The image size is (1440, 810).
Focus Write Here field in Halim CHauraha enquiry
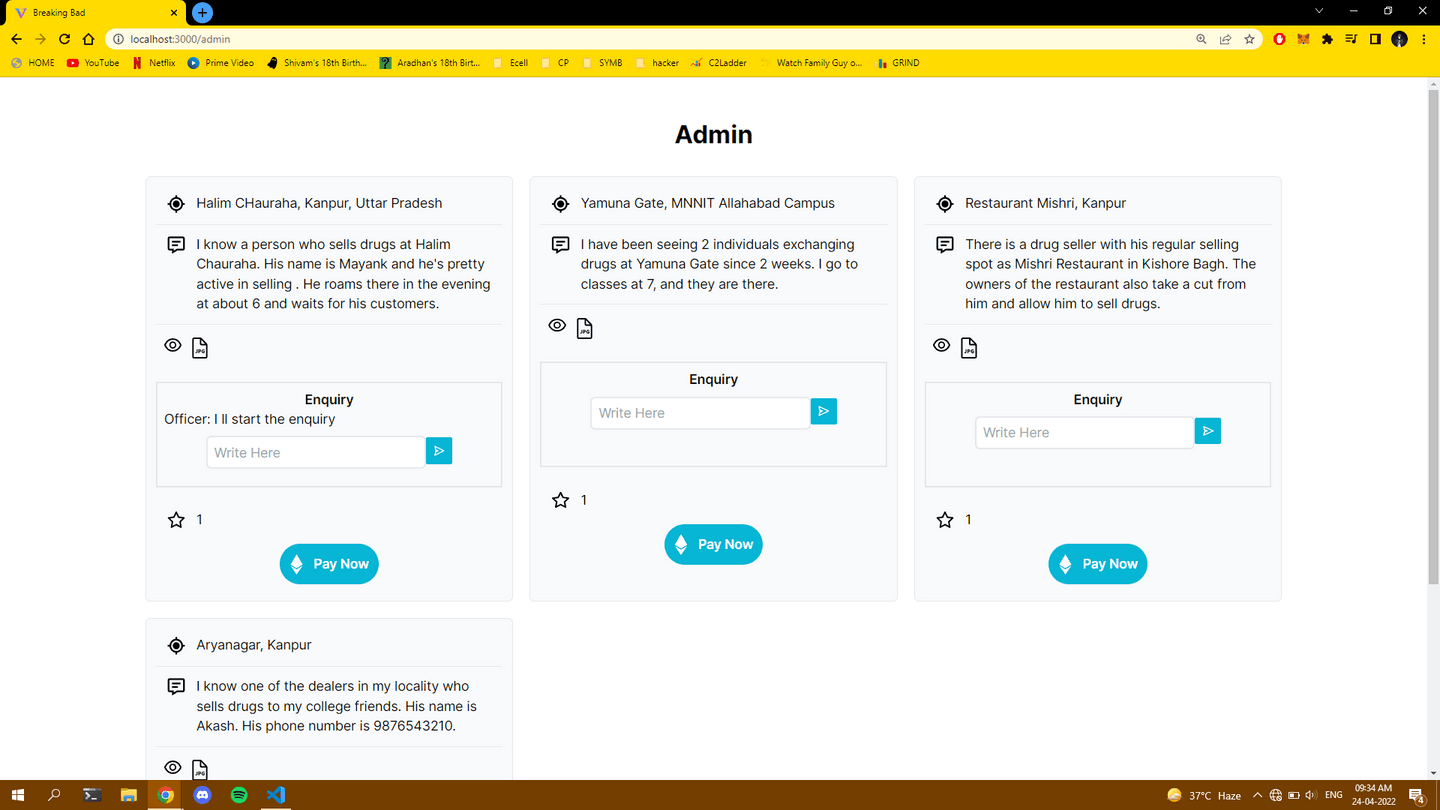pos(316,452)
